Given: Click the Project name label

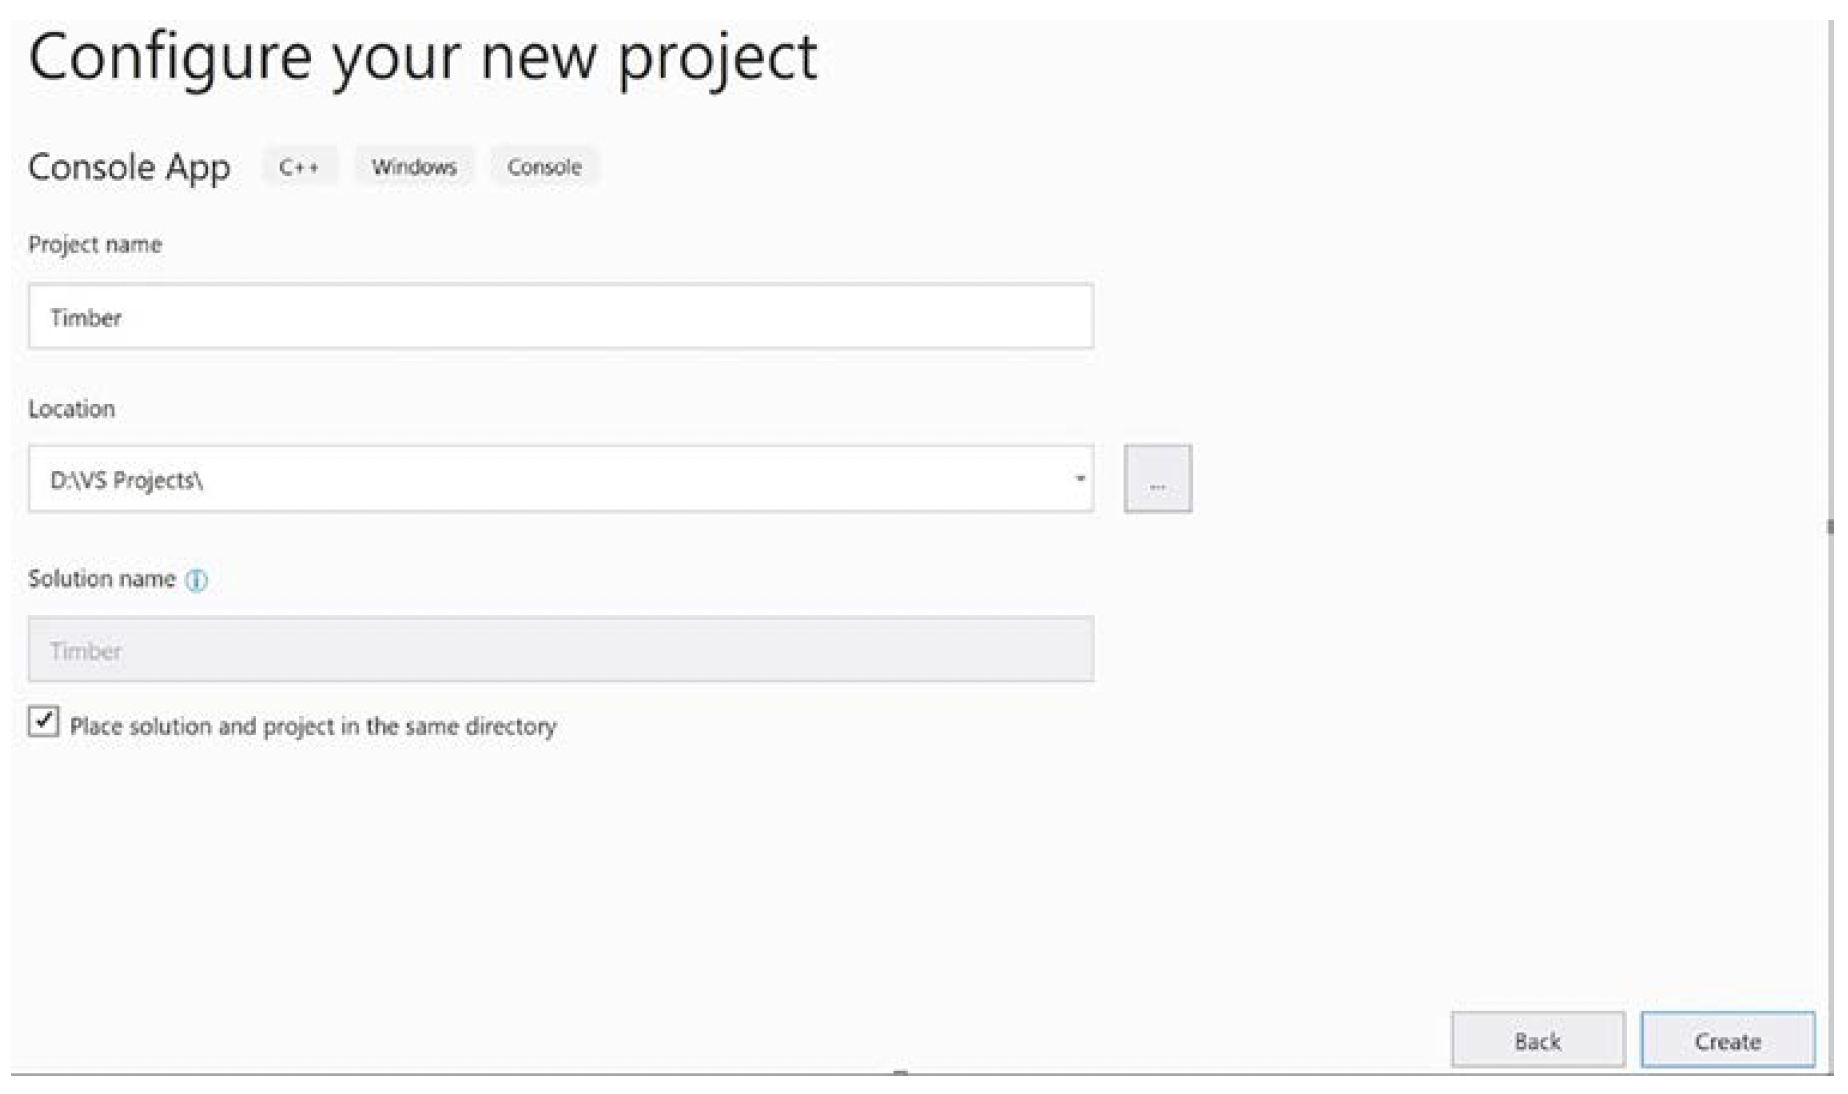Looking at the screenshot, I should 95,245.
